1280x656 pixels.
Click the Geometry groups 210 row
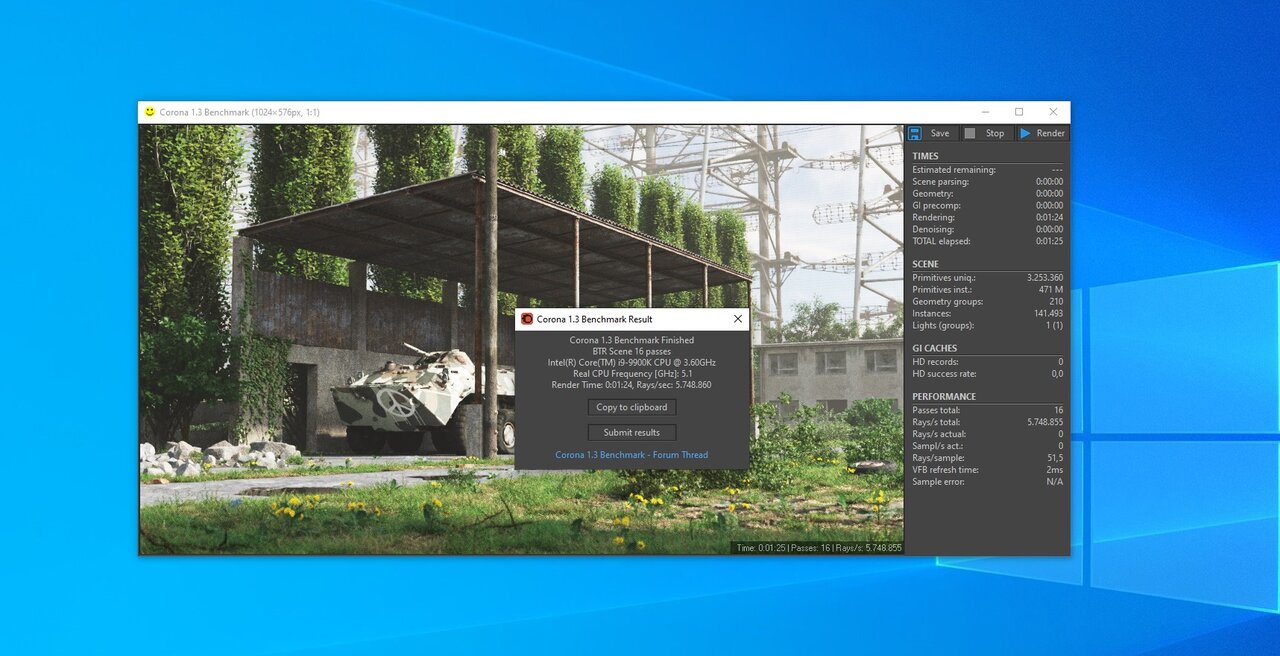click(x=987, y=302)
